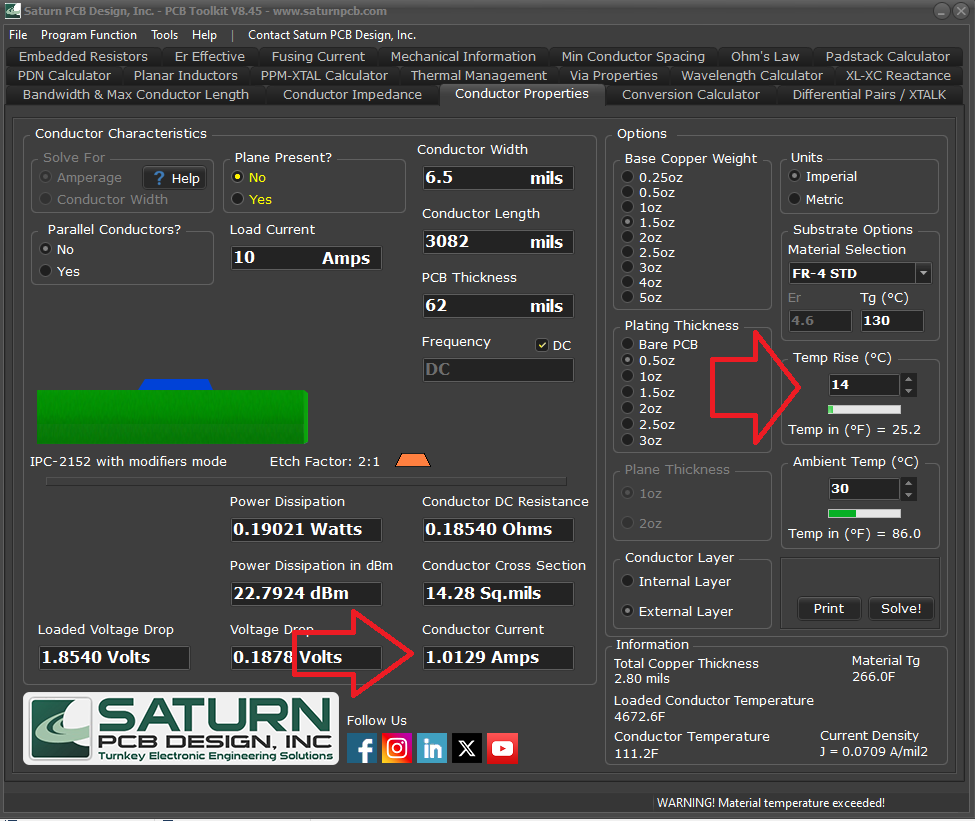Open Saturn PCB Facebook page icon
This screenshot has height=821, width=975.
click(x=362, y=748)
